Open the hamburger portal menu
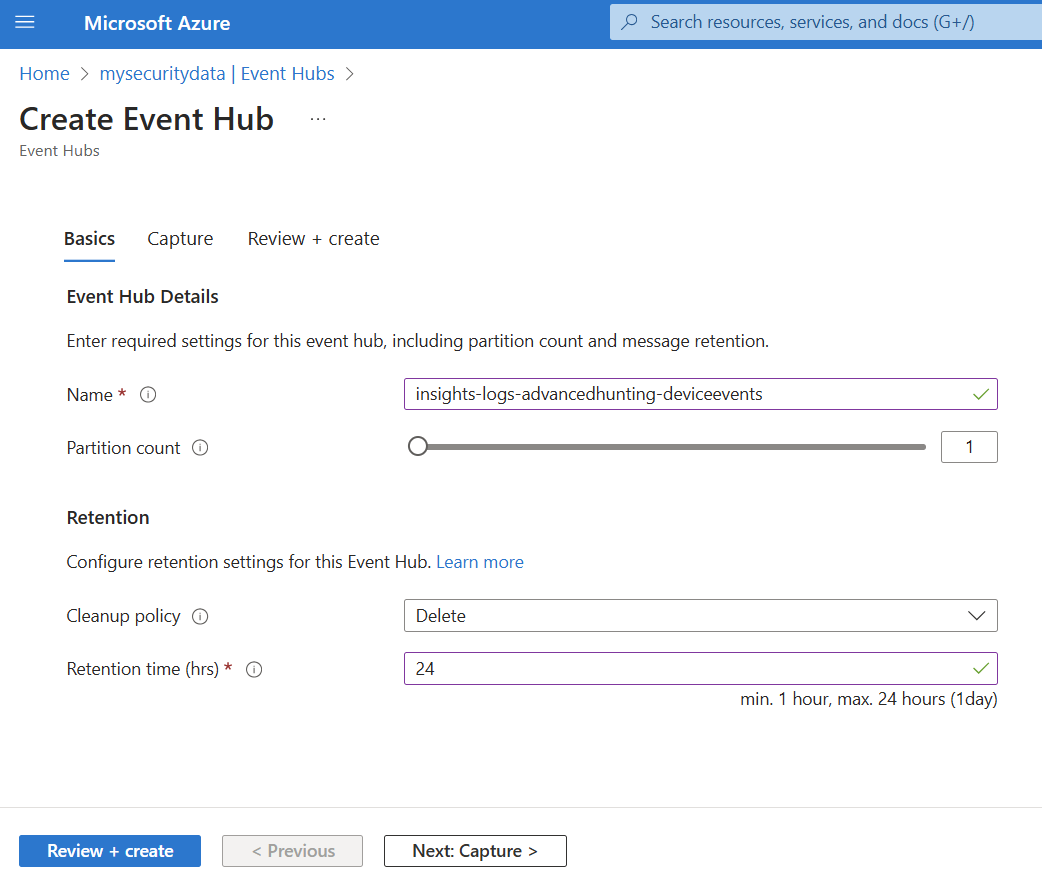The height and width of the screenshot is (880, 1042). [x=25, y=23]
